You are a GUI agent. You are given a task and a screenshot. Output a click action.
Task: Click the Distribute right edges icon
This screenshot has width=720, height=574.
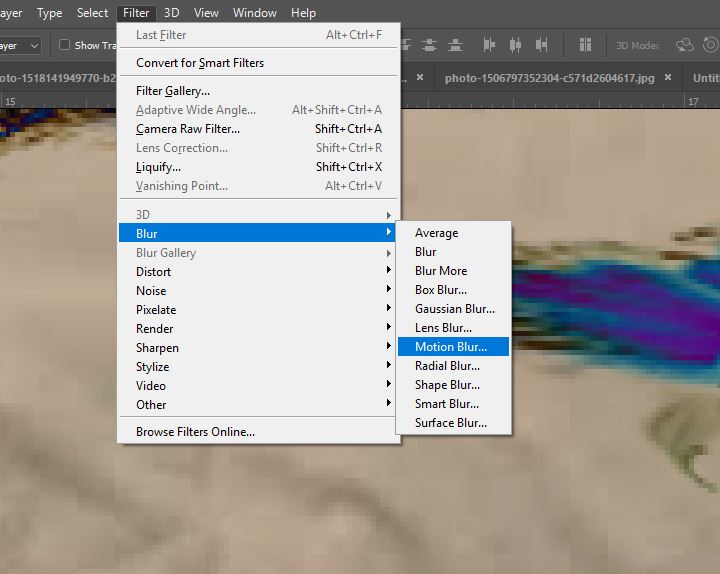pyautogui.click(x=541, y=45)
